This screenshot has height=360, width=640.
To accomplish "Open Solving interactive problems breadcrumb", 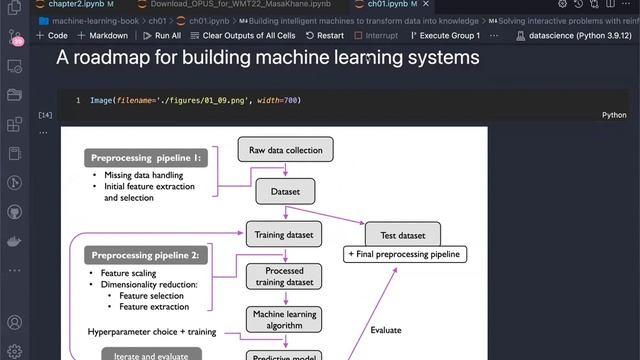I will (564, 21).
